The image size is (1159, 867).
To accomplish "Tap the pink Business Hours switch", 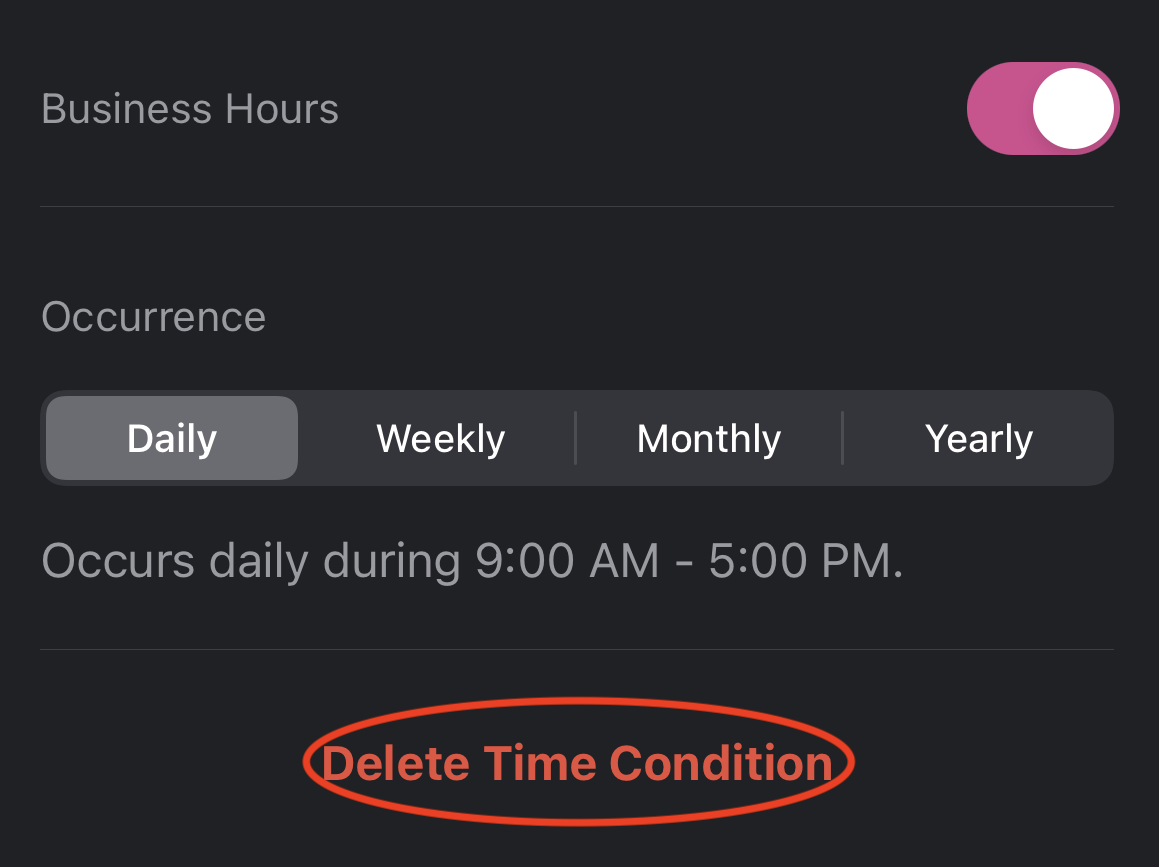I will point(1043,108).
